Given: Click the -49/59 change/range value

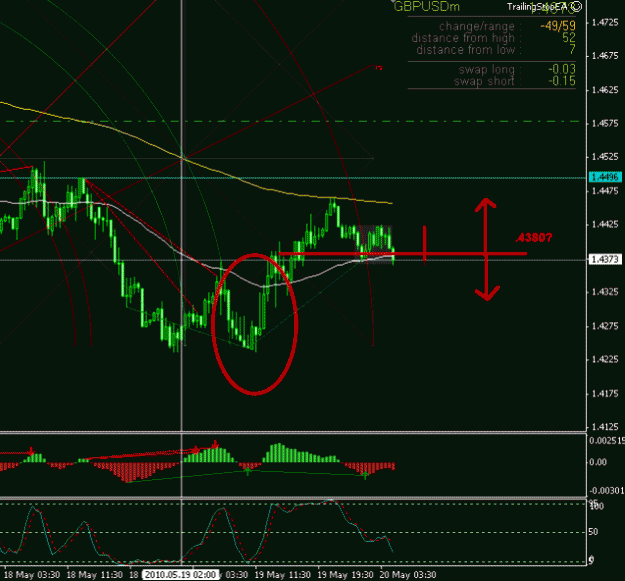Looking at the screenshot, I should tap(558, 26).
